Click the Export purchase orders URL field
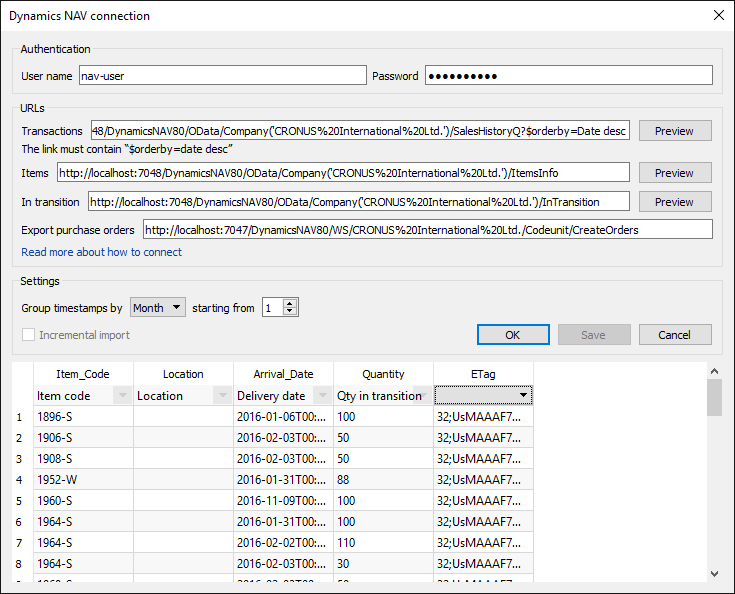The height and width of the screenshot is (594, 735). [427, 230]
